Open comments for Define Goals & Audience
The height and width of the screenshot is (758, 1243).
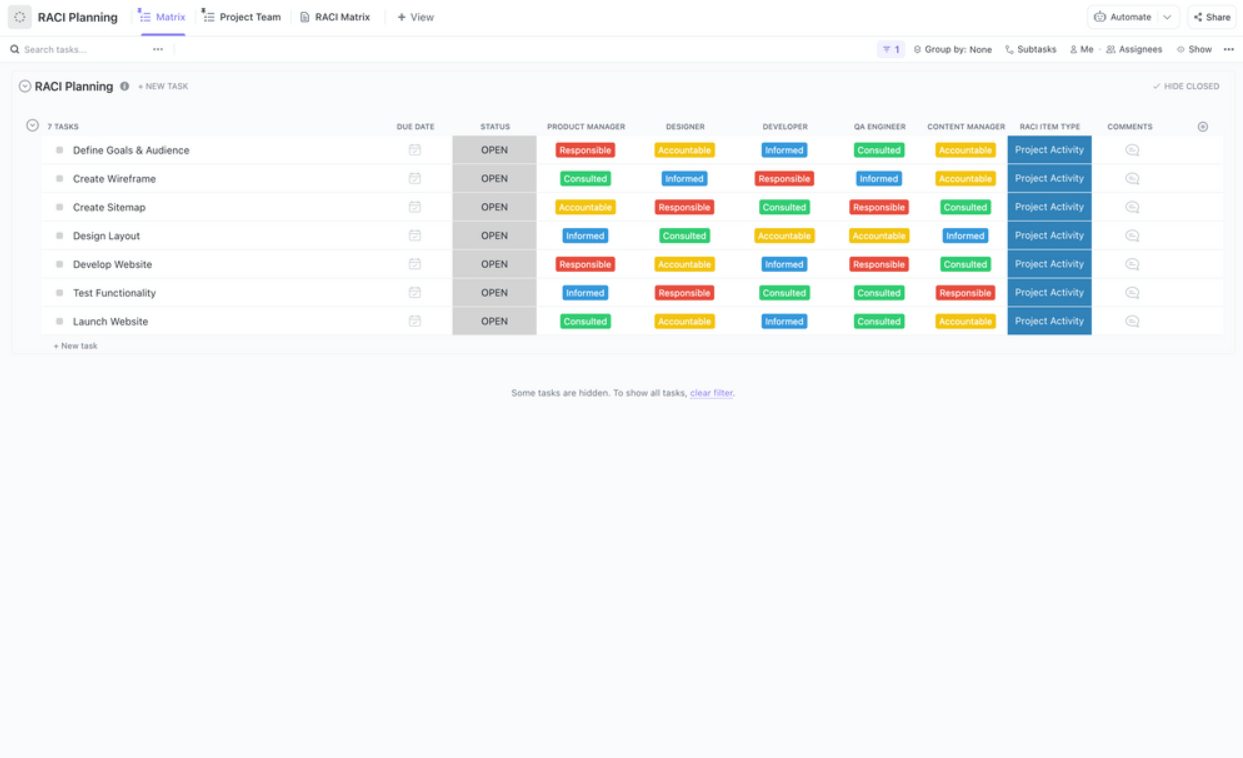[1132, 150]
